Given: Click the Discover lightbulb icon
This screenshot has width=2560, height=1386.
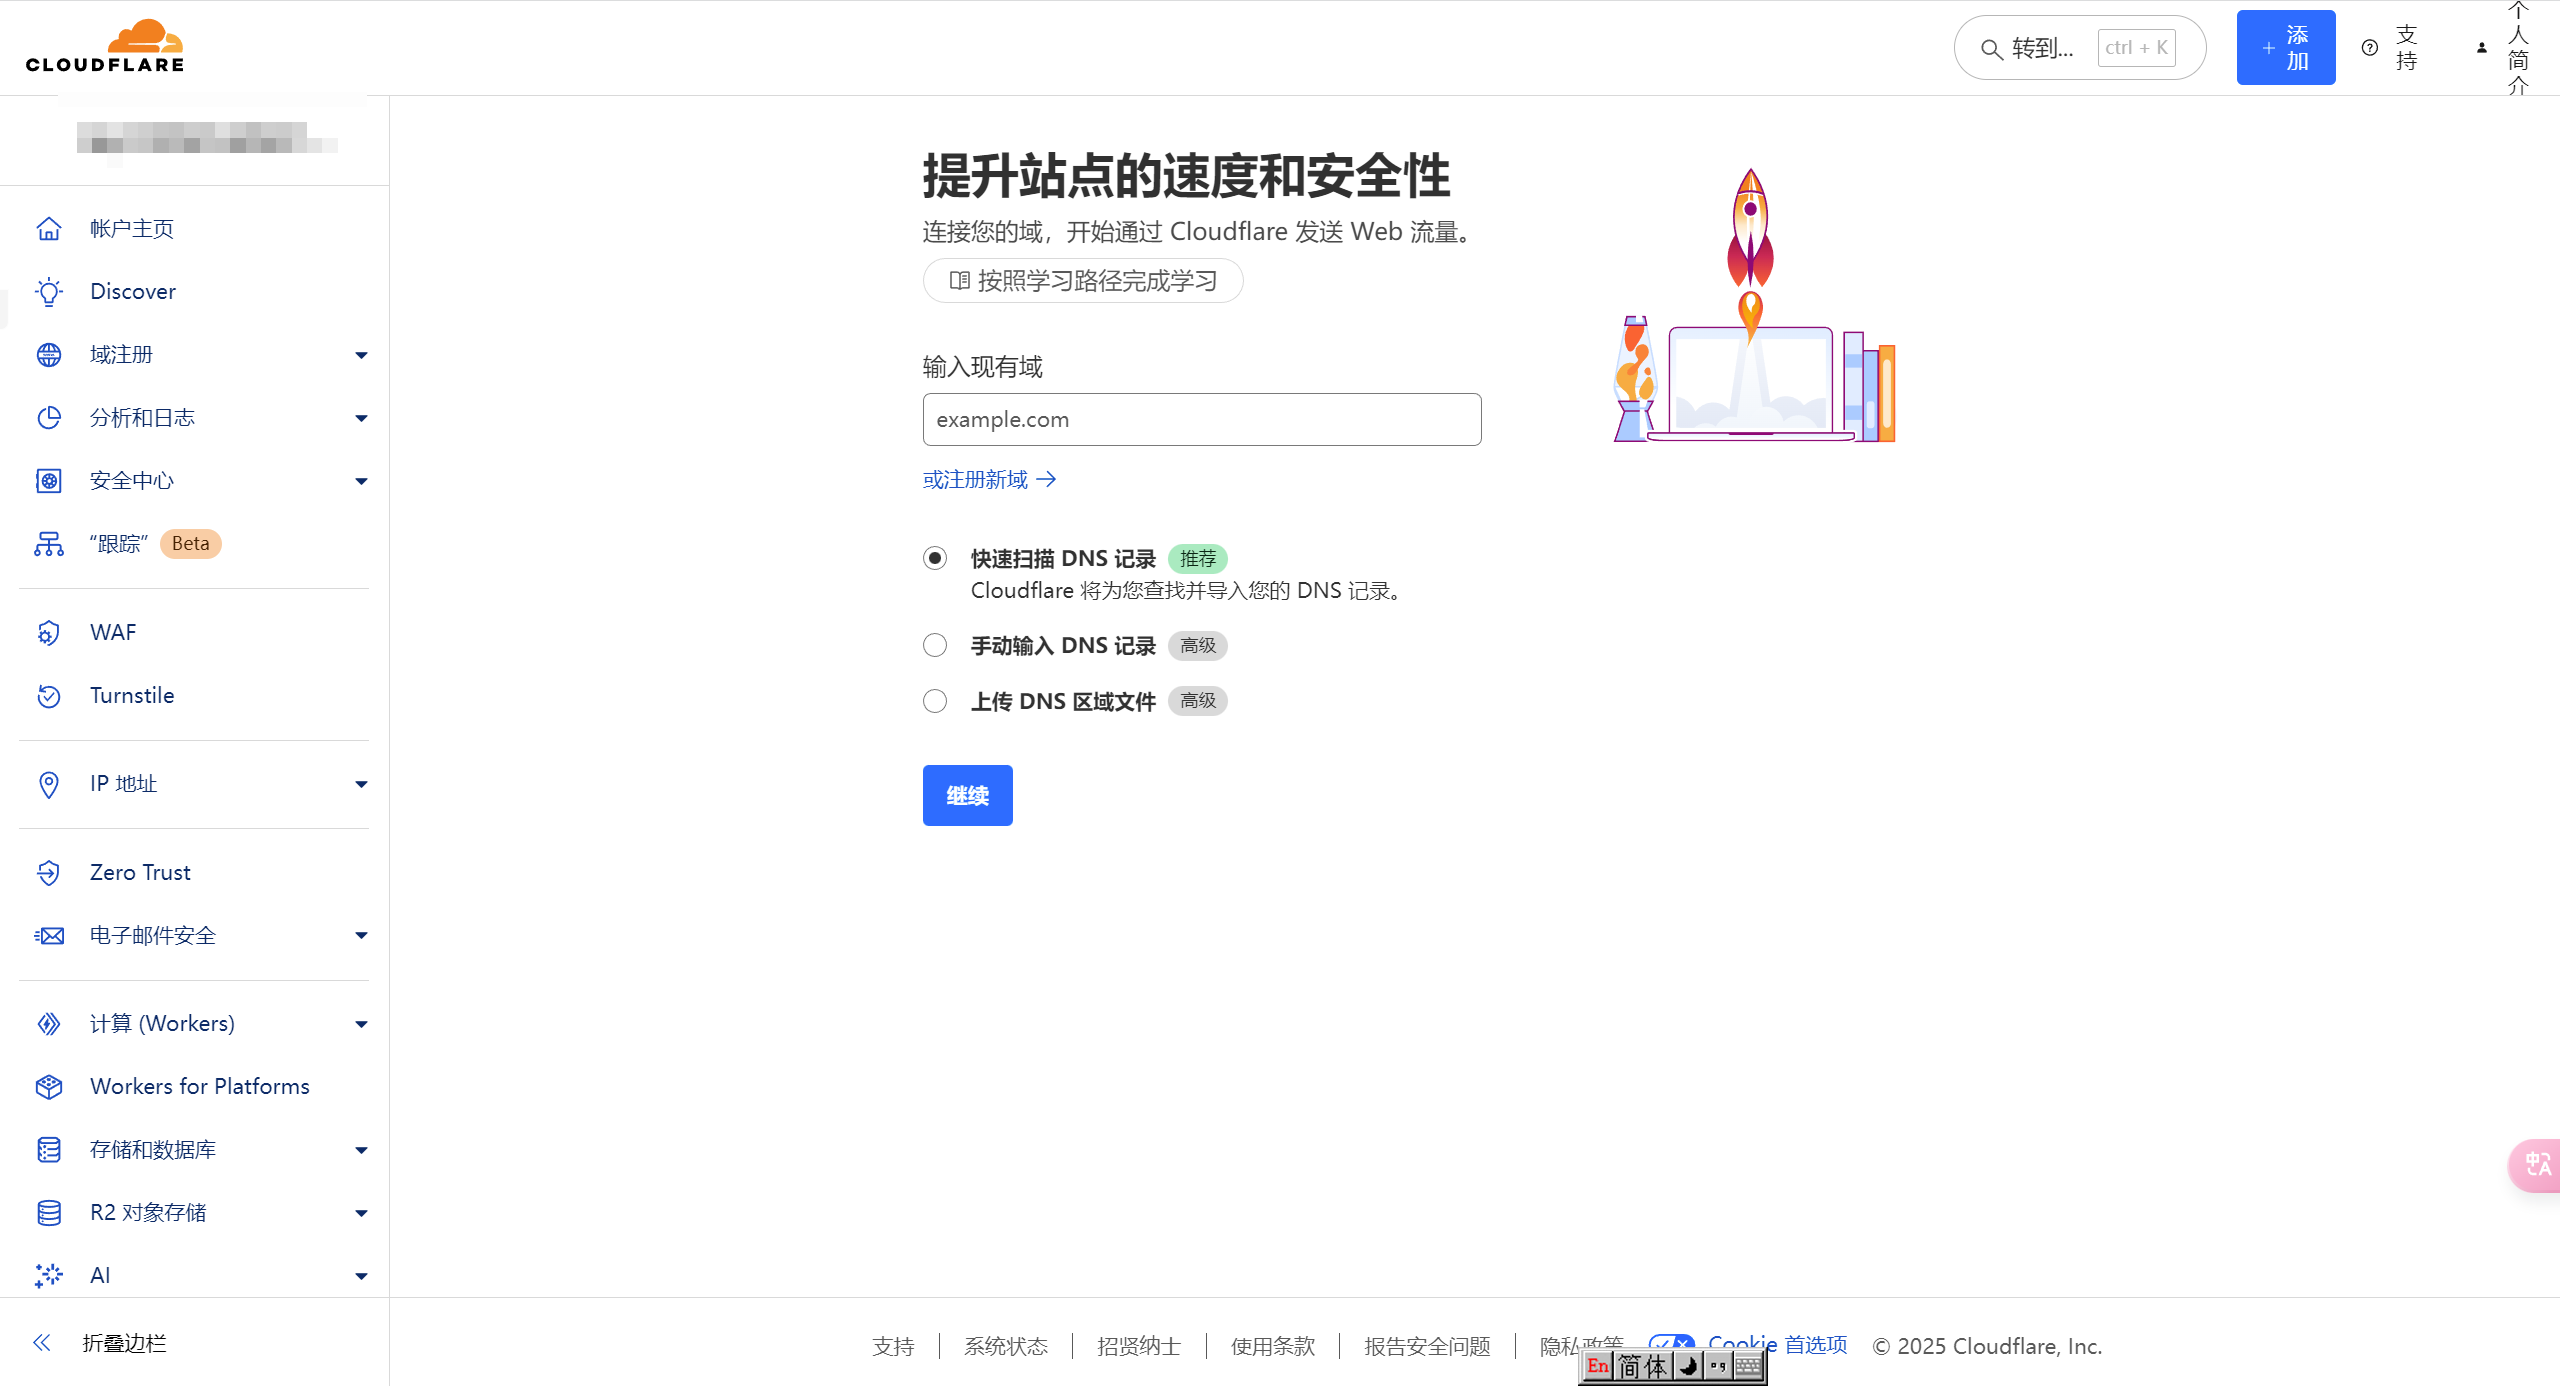Looking at the screenshot, I should (x=48, y=292).
